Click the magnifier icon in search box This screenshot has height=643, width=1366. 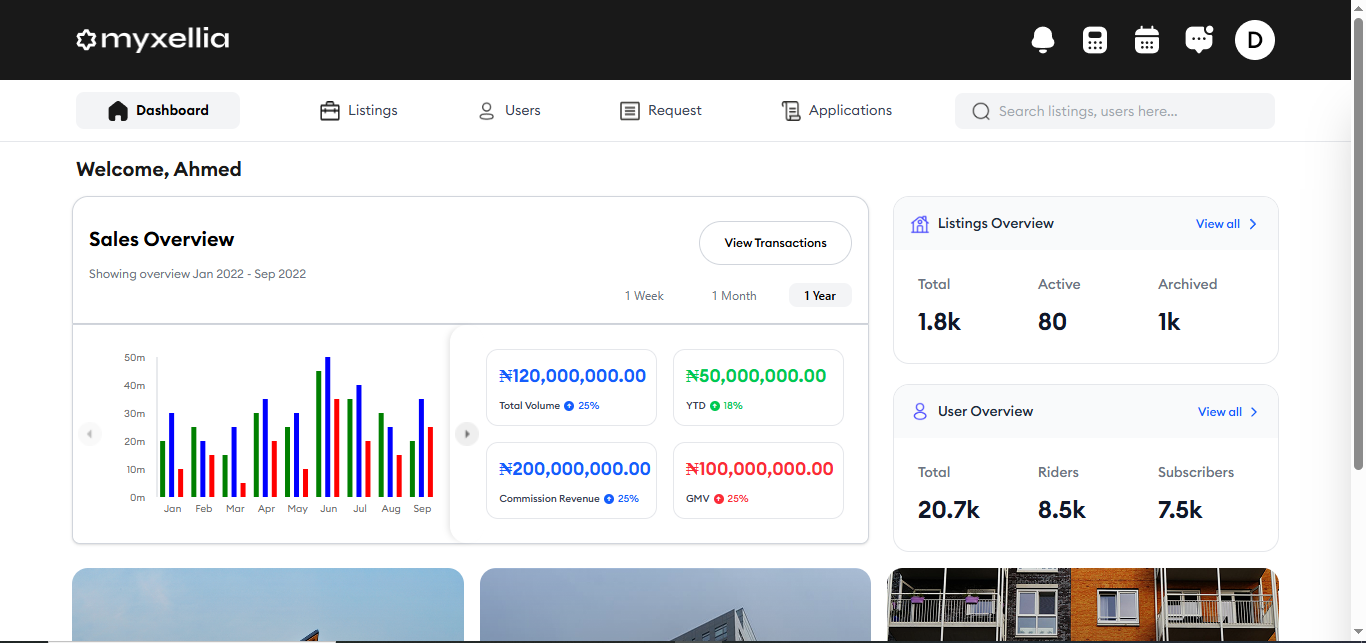(981, 111)
